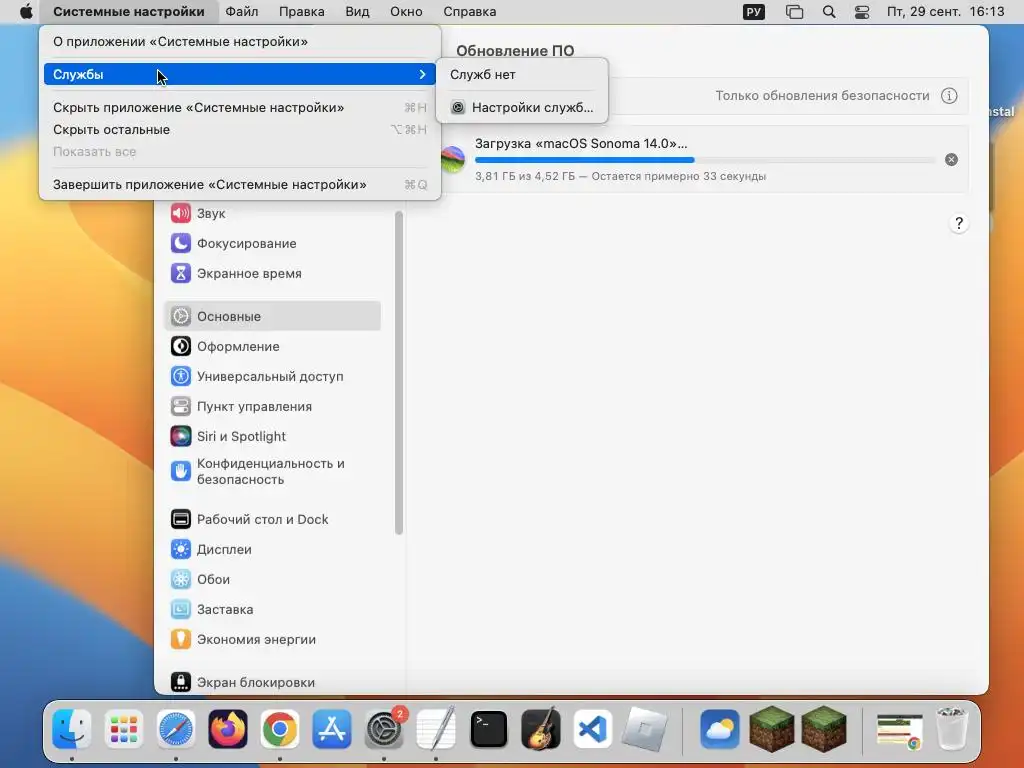Image resolution: width=1024 pixels, height=768 pixels.
Task: Open the Siri и Spotlight icon
Action: click(x=181, y=436)
